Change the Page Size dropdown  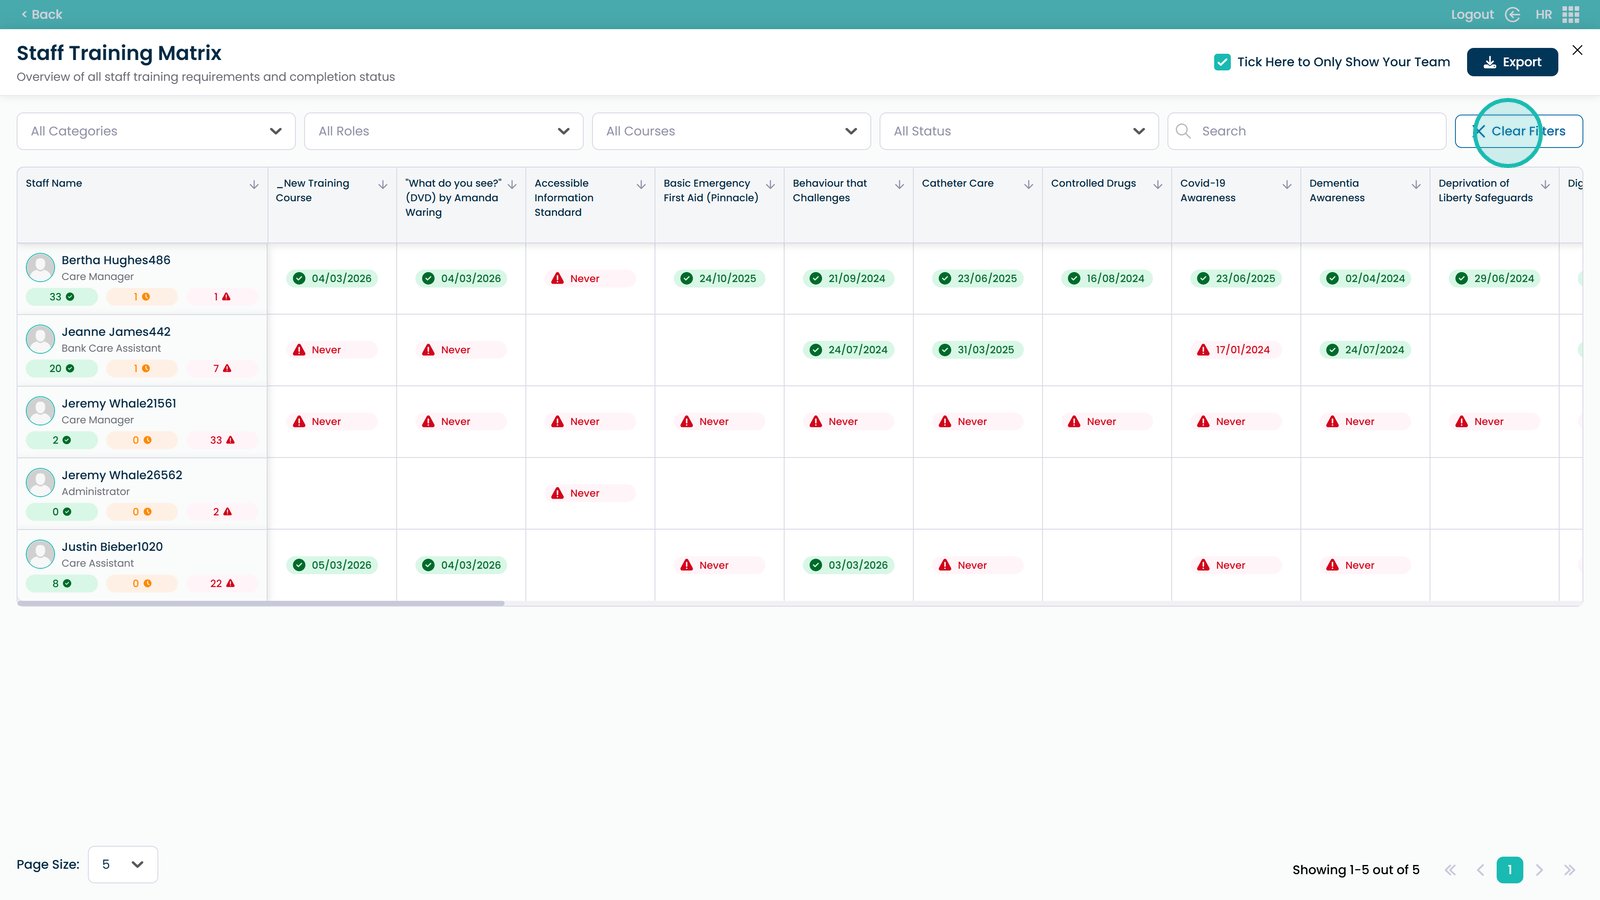pyautogui.click(x=123, y=865)
